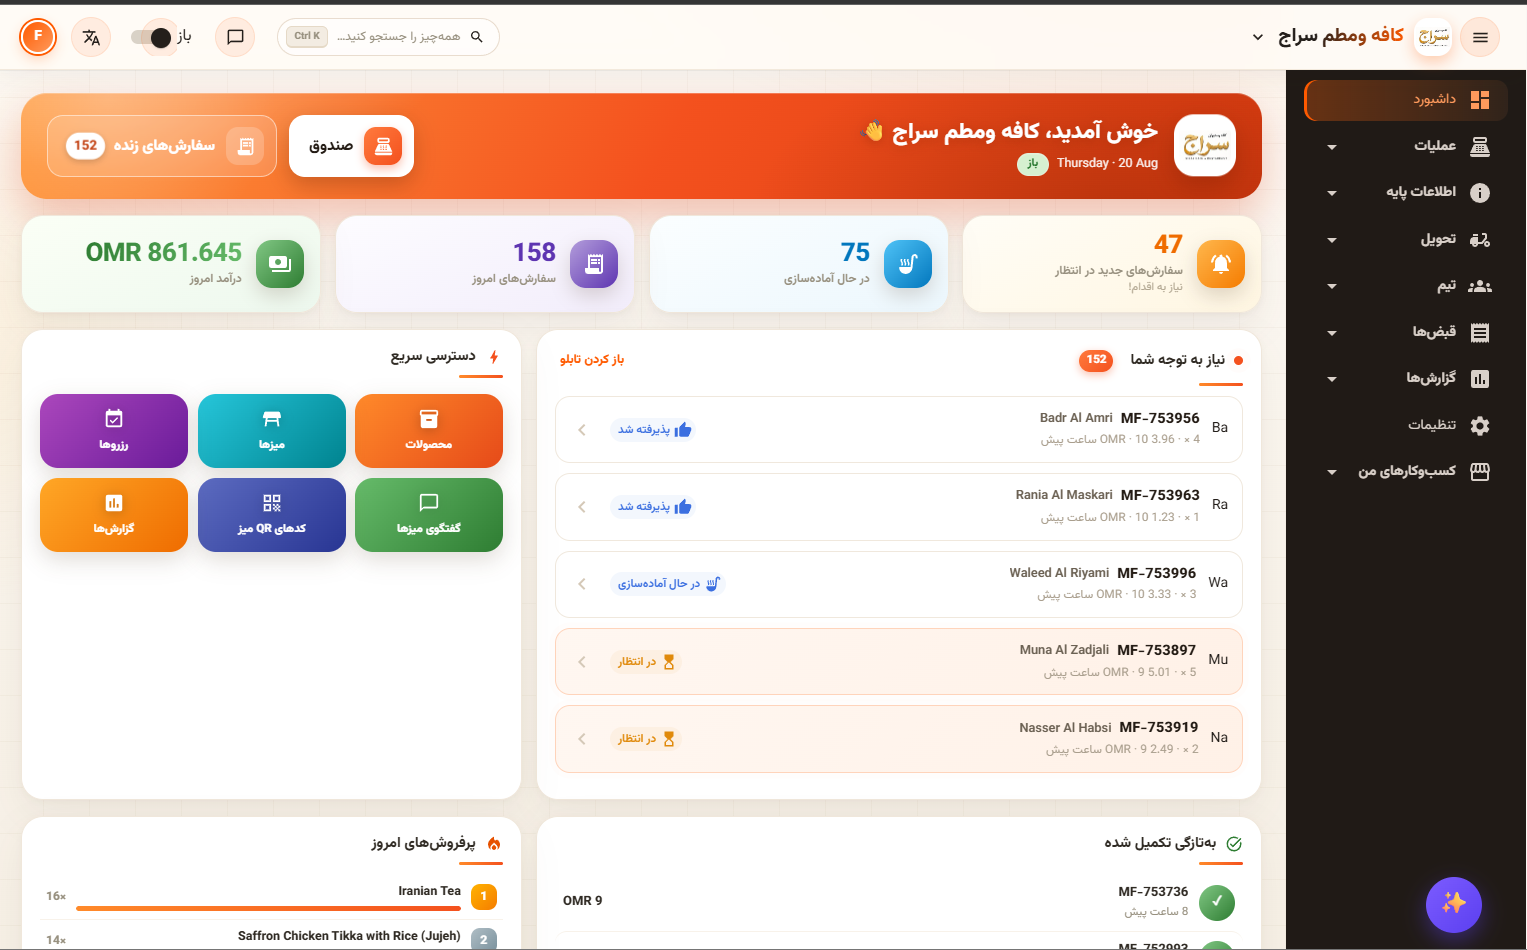1527x950 pixels.
Task: Expand the عملیات arrow
Action: click(x=1331, y=147)
